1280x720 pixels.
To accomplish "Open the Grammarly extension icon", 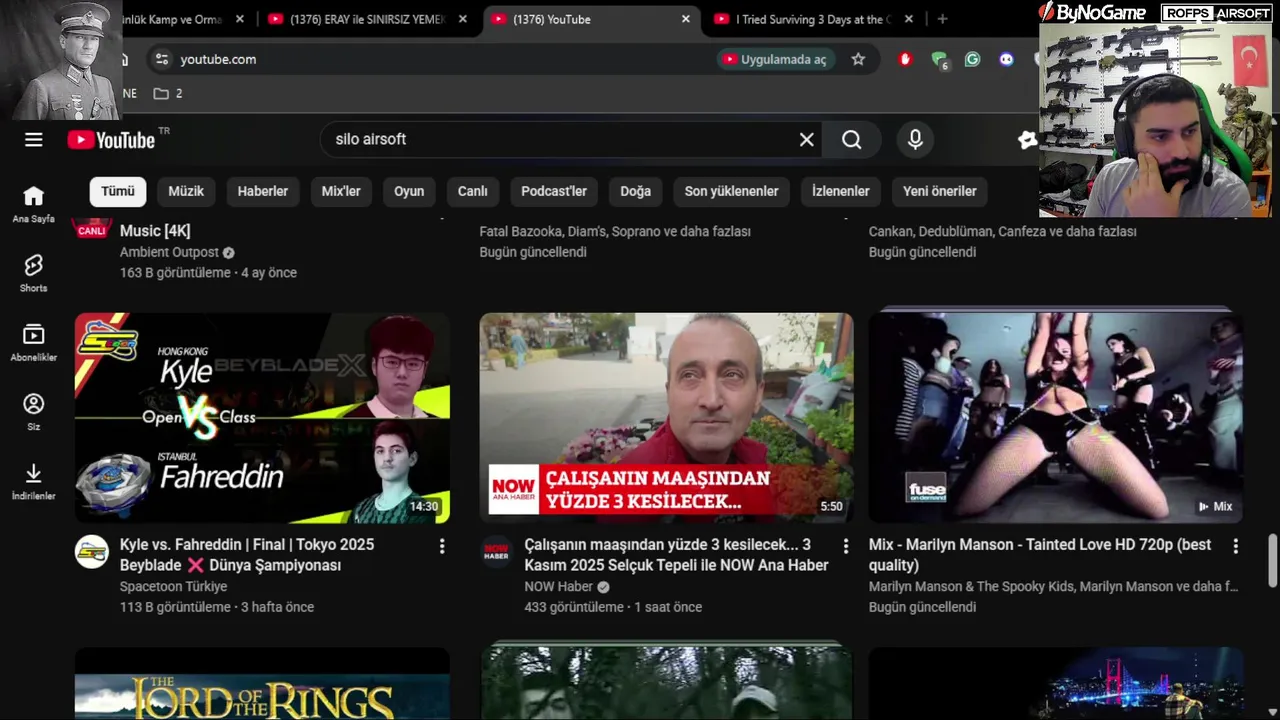I will (972, 59).
